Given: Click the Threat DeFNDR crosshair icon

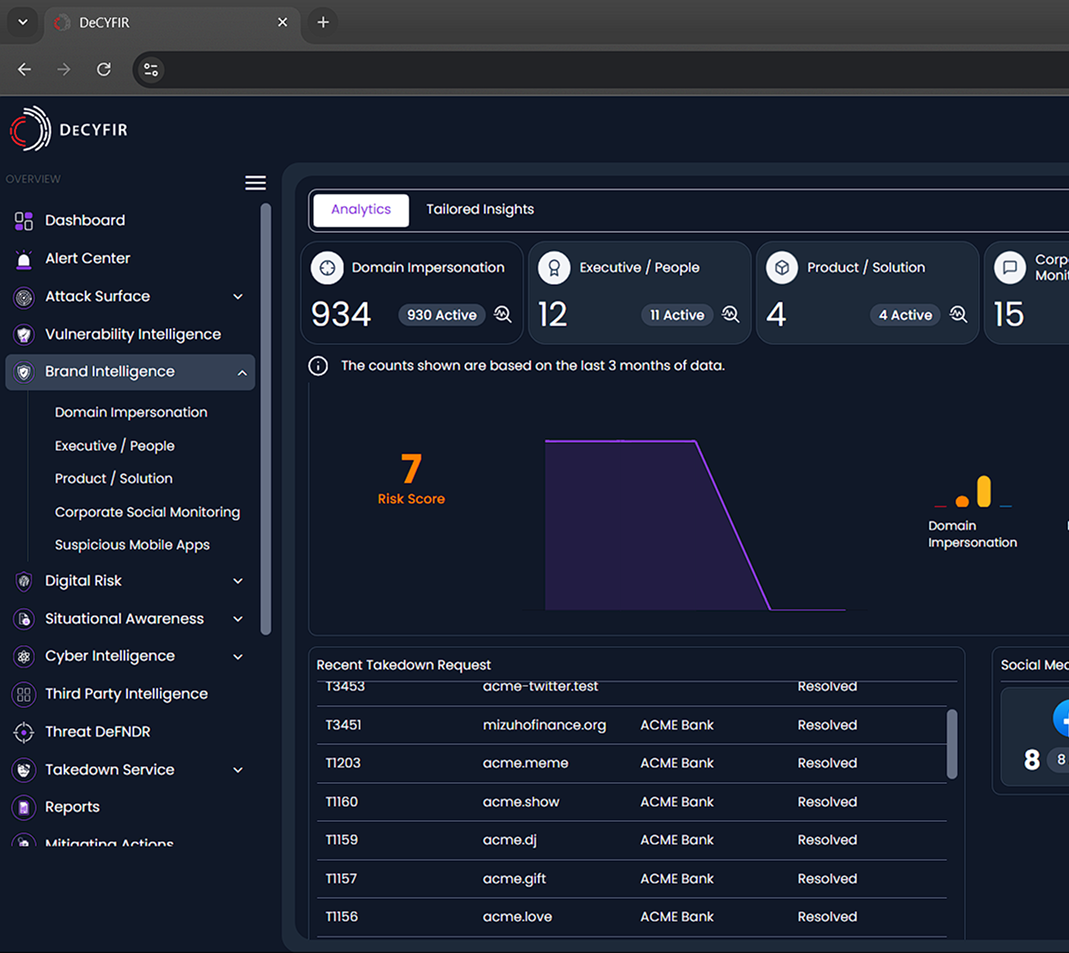Looking at the screenshot, I should tap(24, 732).
